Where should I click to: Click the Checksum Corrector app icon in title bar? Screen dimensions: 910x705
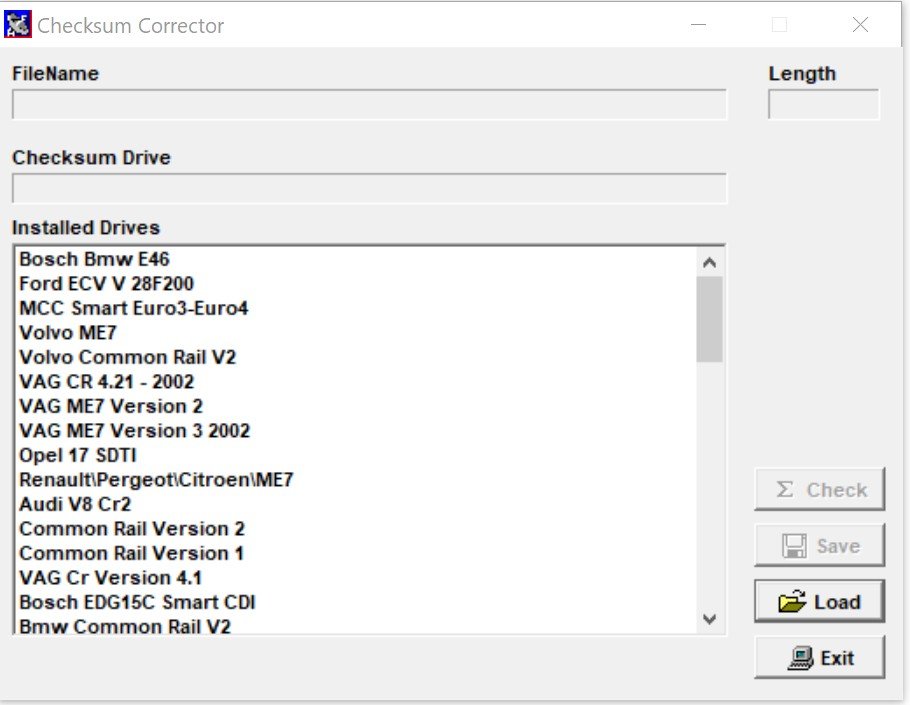tap(17, 25)
